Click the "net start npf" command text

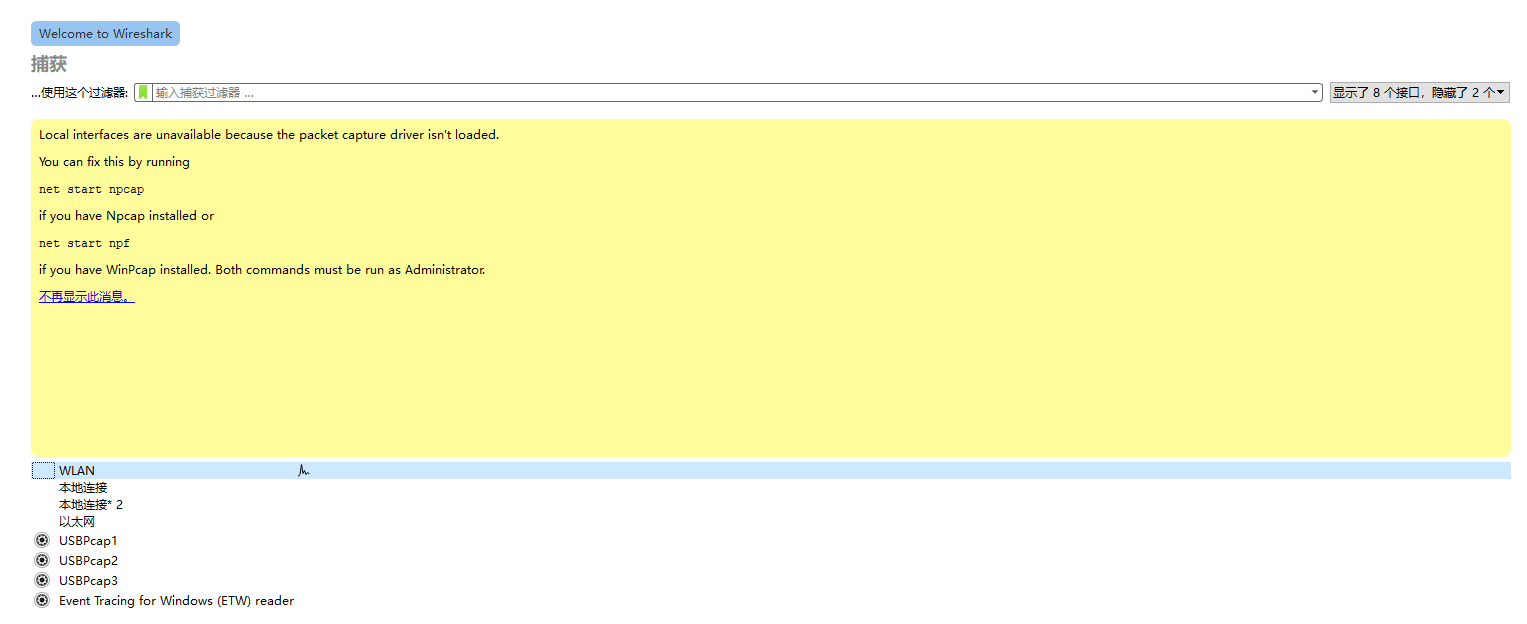click(84, 243)
